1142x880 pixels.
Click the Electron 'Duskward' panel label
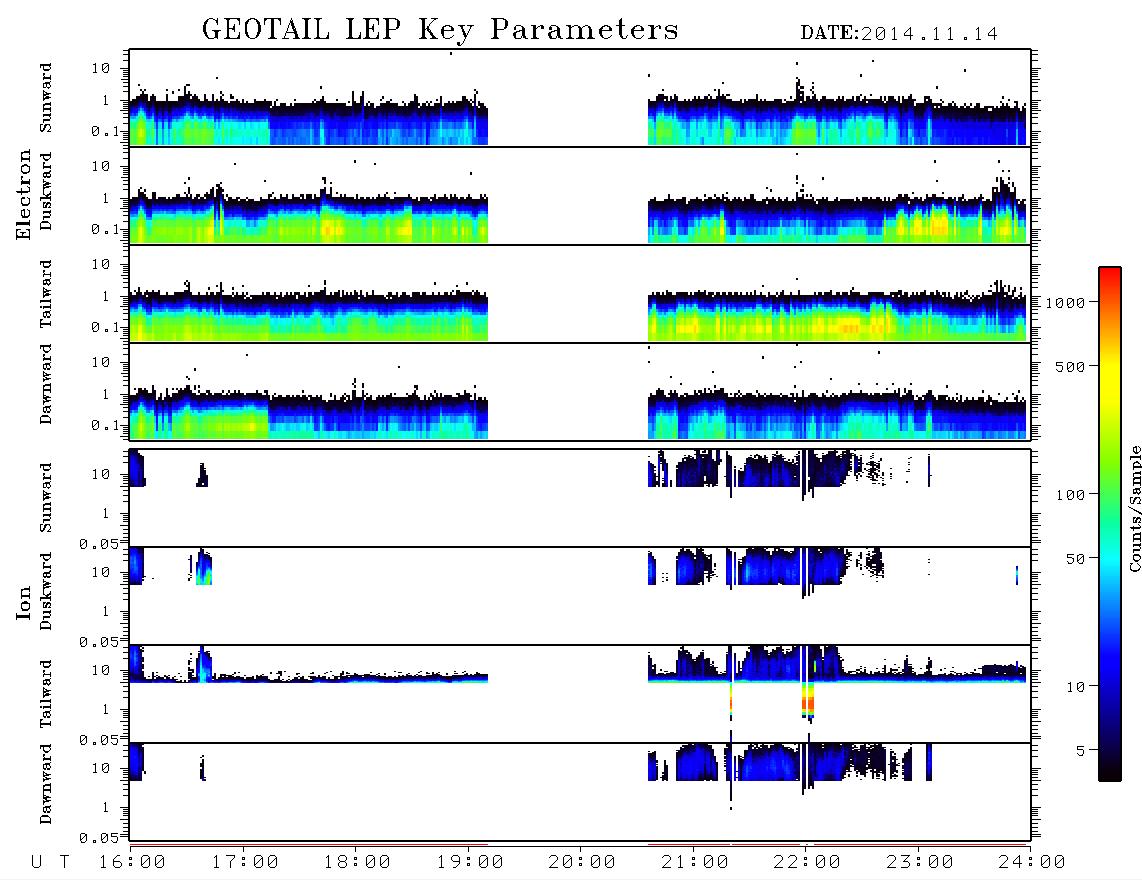point(46,191)
